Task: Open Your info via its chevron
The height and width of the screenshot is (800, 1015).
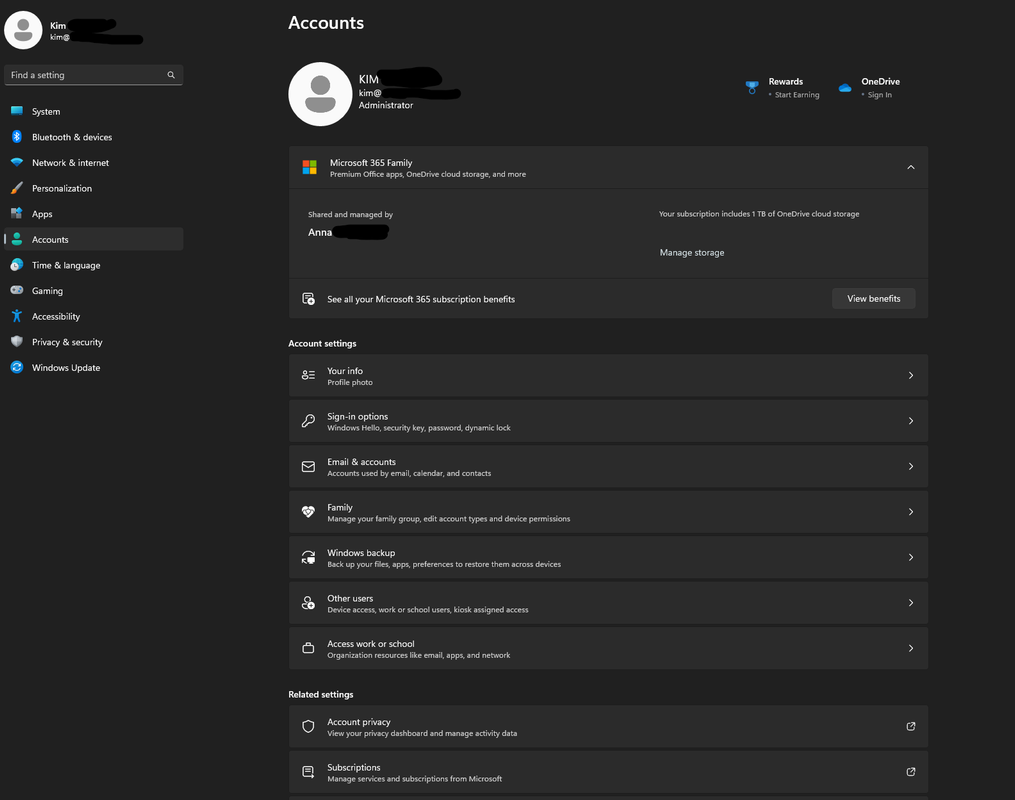Action: 911,375
